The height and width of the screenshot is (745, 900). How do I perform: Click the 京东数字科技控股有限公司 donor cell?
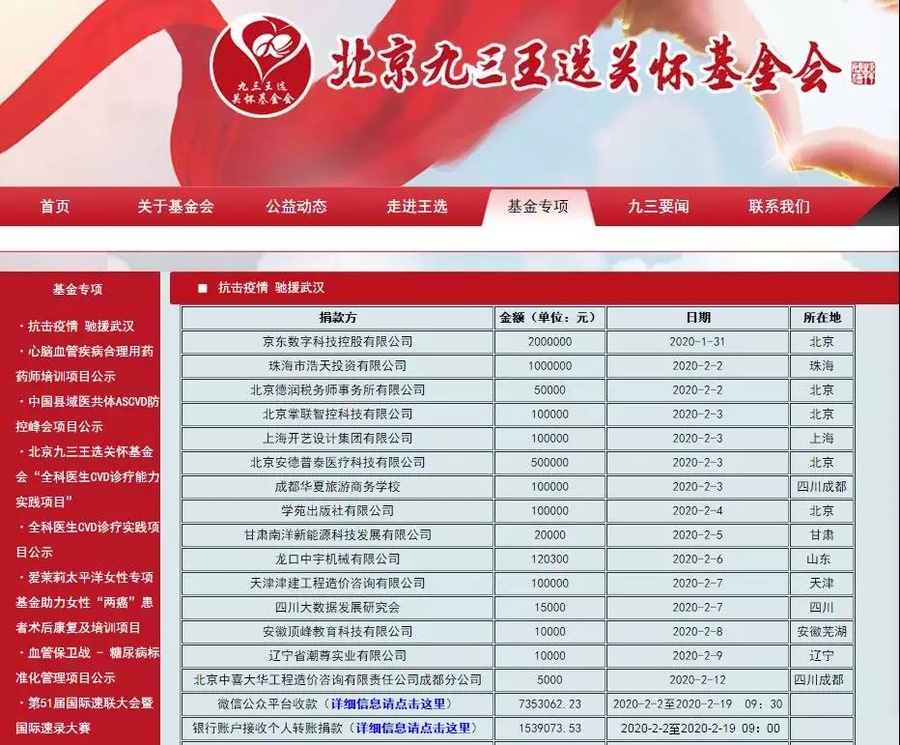(x=337, y=342)
